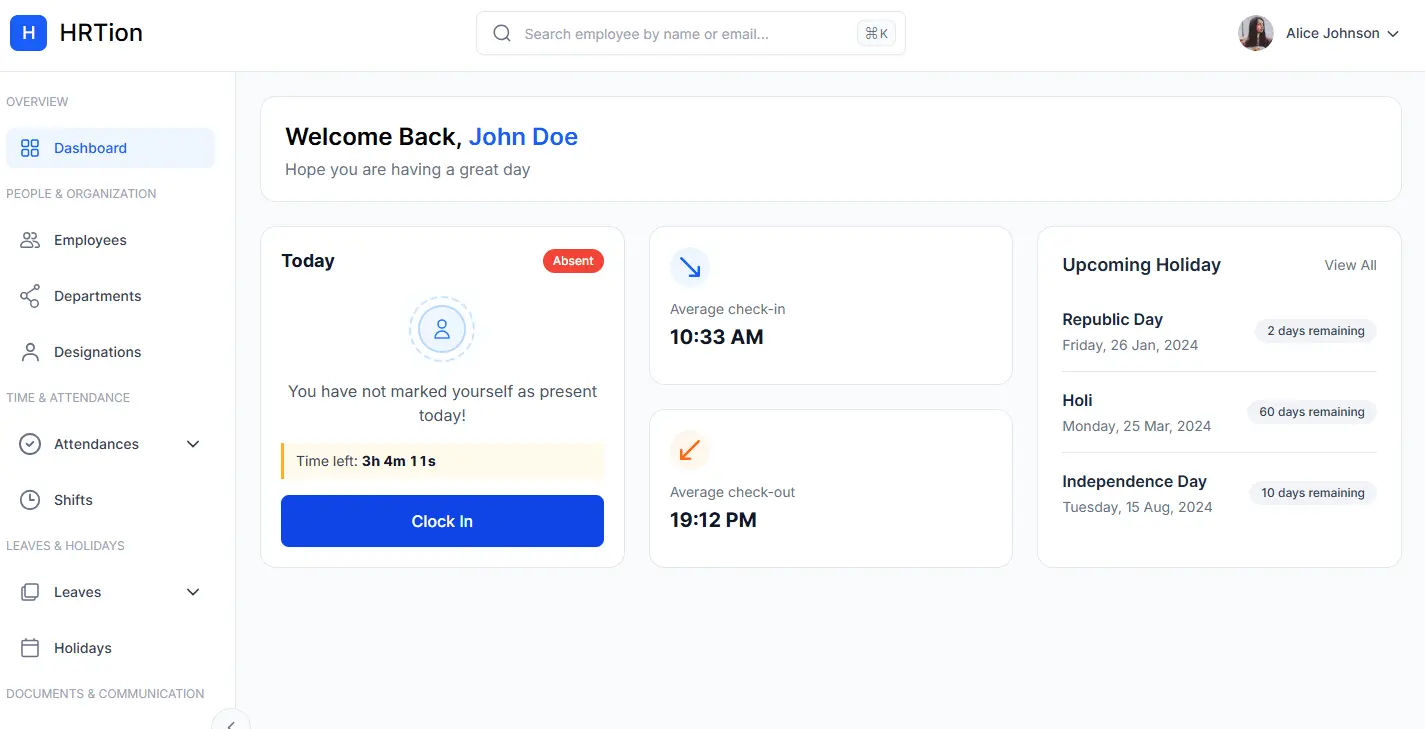The image size is (1425, 729).
Task: Click the Attendances check-circle icon
Action: (30, 444)
